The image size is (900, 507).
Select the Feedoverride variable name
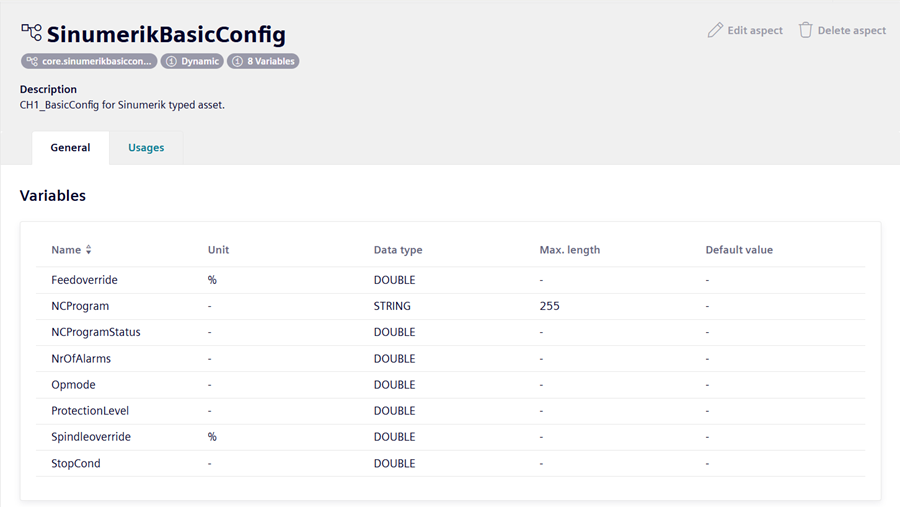(x=84, y=280)
